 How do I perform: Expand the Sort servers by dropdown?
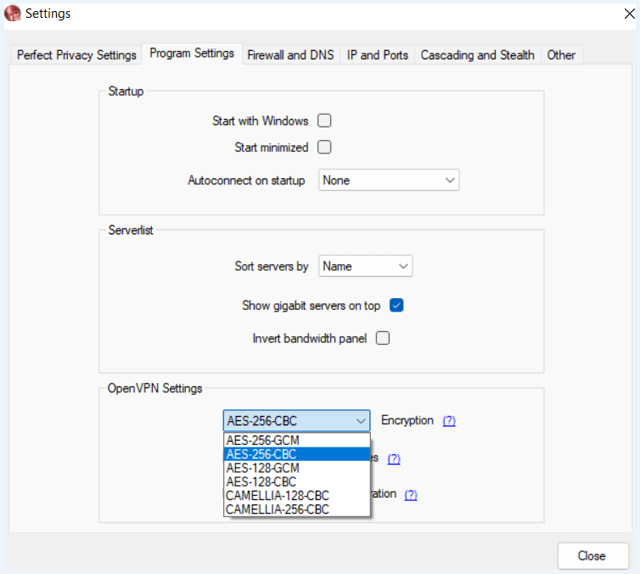(x=365, y=266)
